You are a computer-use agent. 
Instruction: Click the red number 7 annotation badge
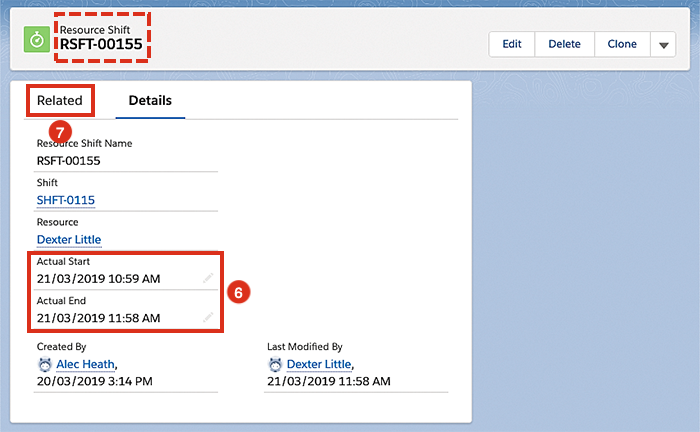pyautogui.click(x=59, y=129)
